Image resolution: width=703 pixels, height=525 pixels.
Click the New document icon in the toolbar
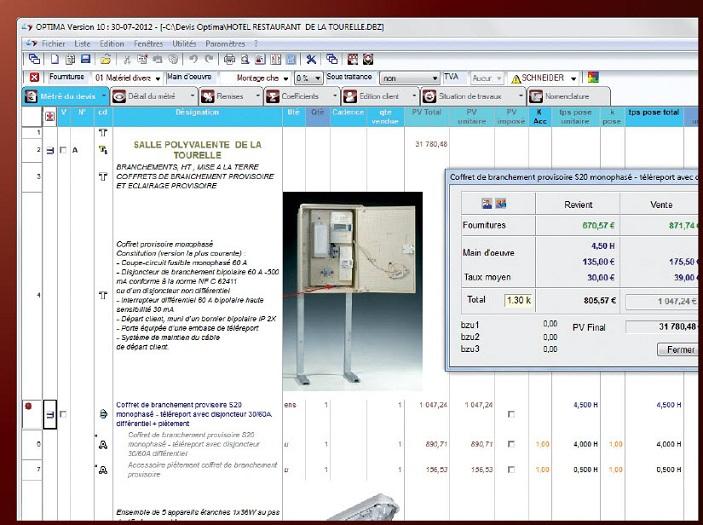pos(55,59)
